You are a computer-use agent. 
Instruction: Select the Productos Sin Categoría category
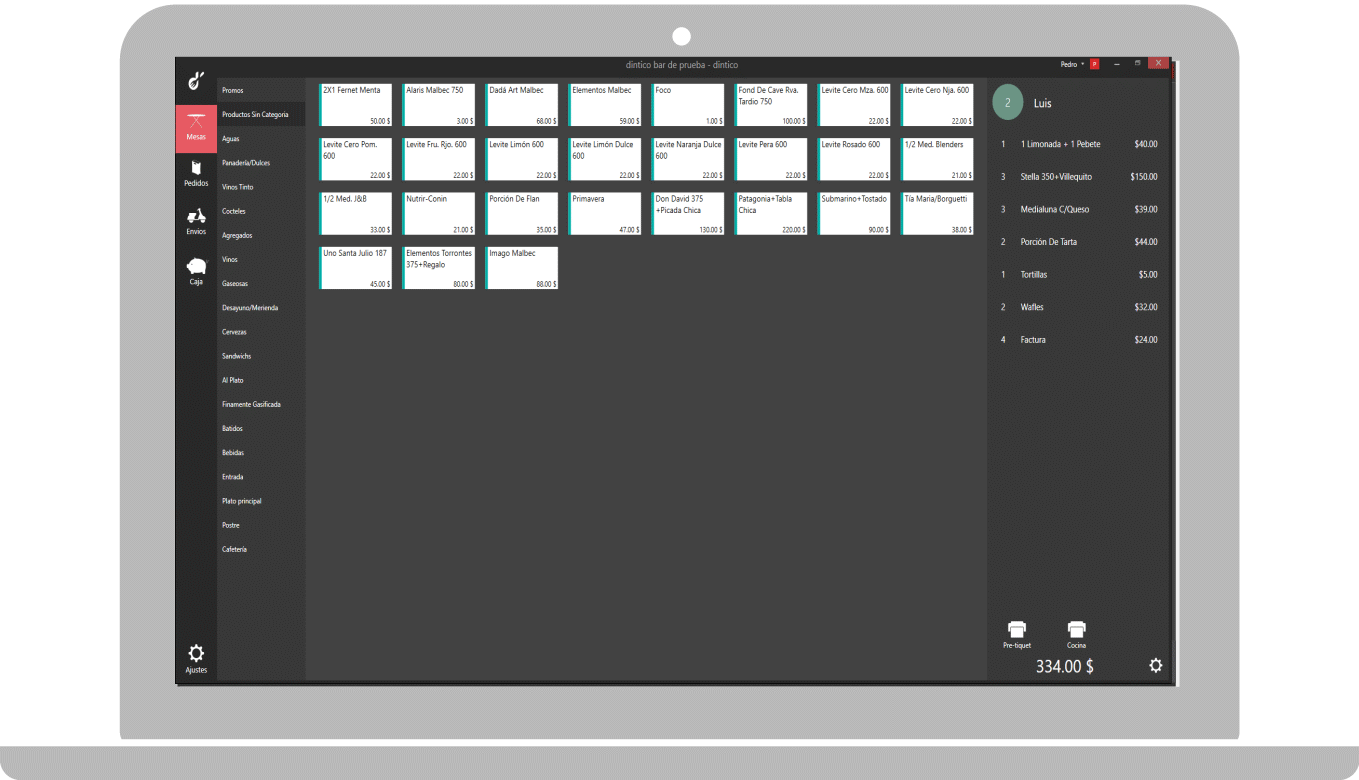(x=261, y=114)
